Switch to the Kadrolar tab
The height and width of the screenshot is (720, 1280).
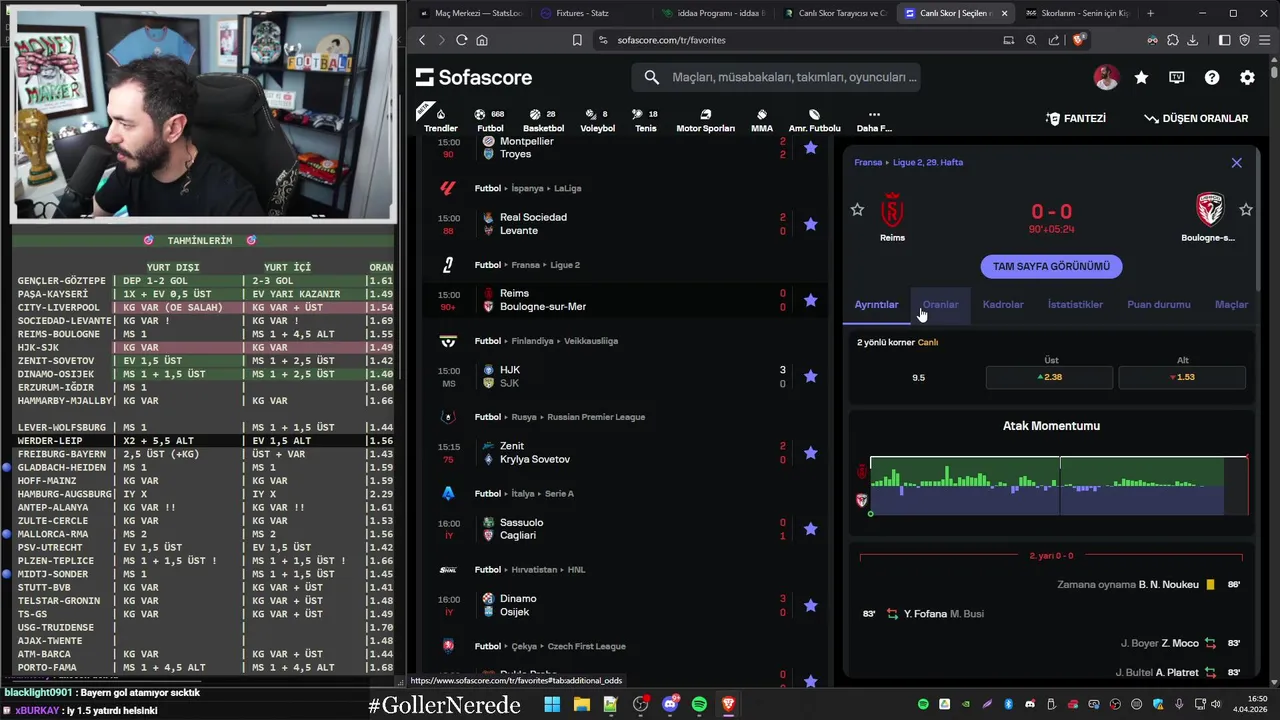pyautogui.click(x=1003, y=305)
